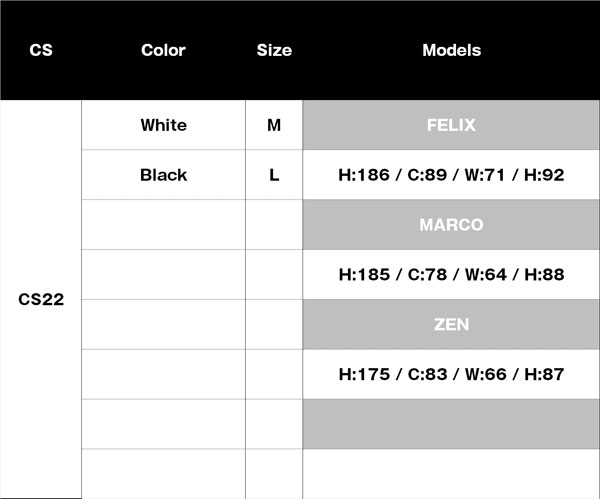Select the Color column header

pyautogui.click(x=163, y=50)
